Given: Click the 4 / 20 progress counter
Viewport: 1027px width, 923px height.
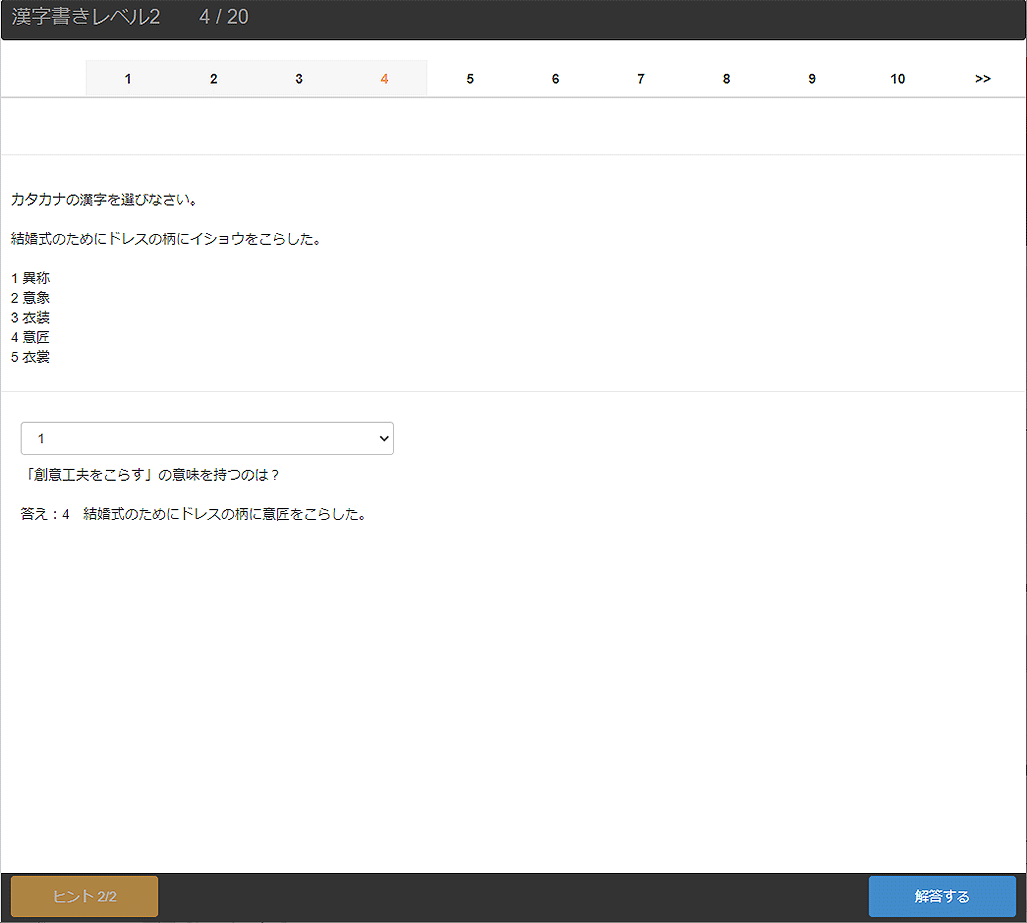Looking at the screenshot, I should point(224,16).
